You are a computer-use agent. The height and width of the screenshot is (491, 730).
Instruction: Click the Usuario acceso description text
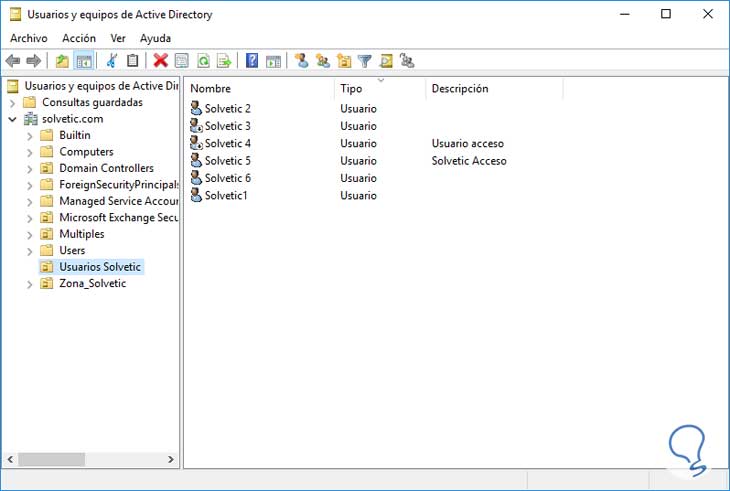click(x=467, y=143)
